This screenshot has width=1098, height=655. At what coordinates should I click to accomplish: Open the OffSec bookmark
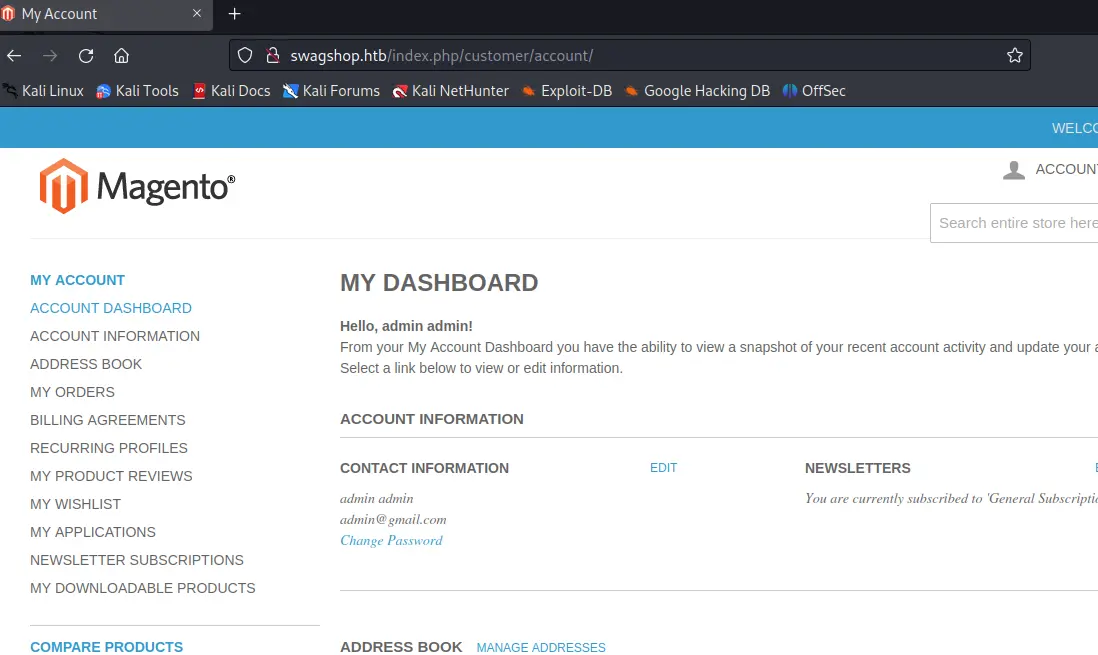click(x=814, y=91)
